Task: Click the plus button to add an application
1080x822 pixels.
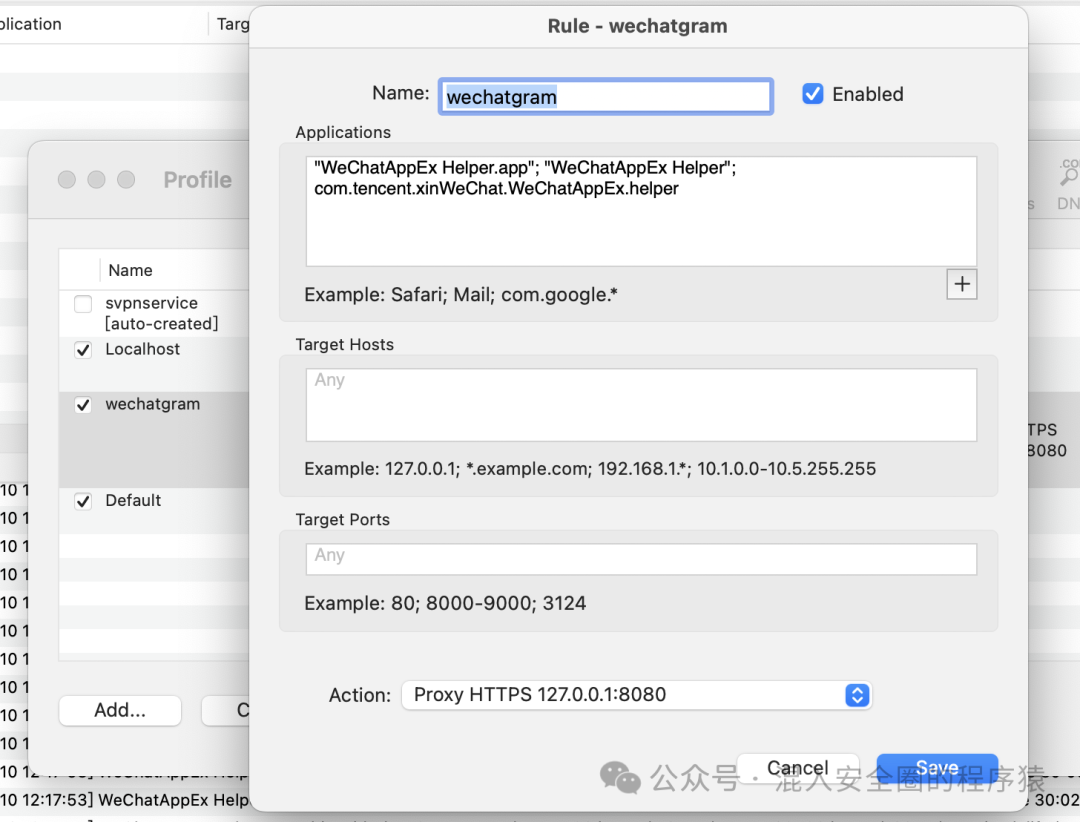Action: coord(962,284)
